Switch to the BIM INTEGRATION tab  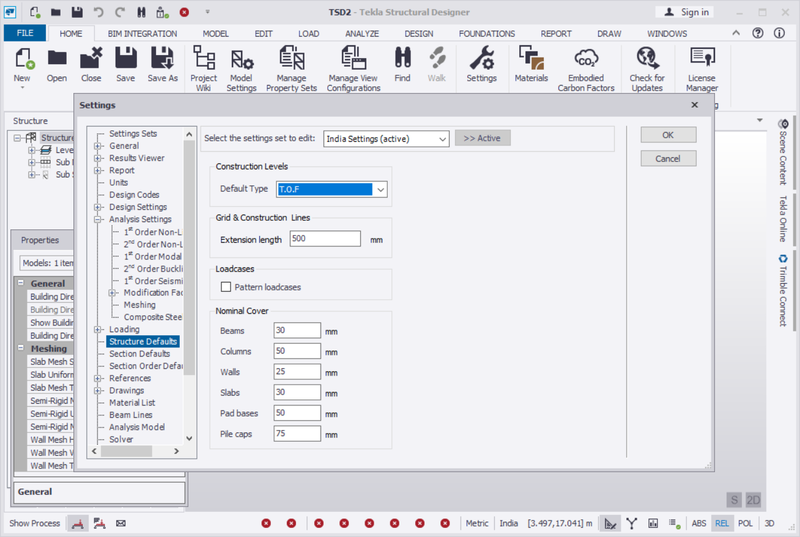coord(142,34)
